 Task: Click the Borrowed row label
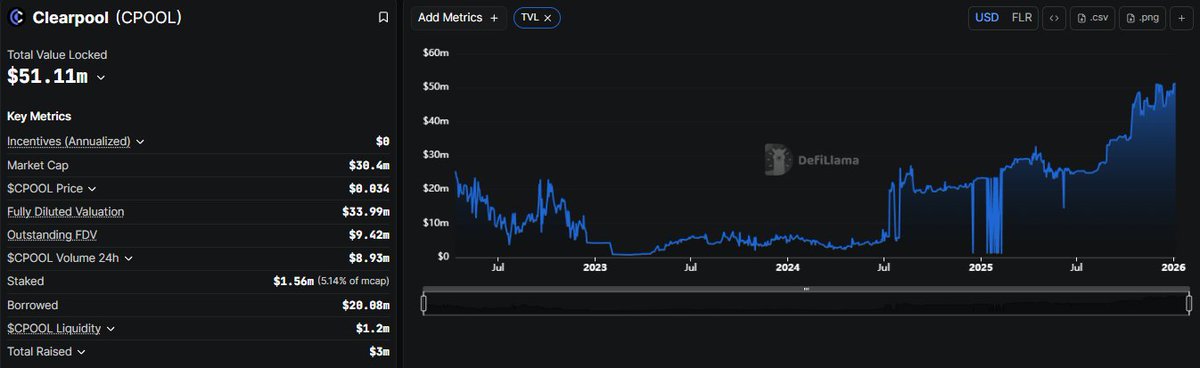click(33, 305)
